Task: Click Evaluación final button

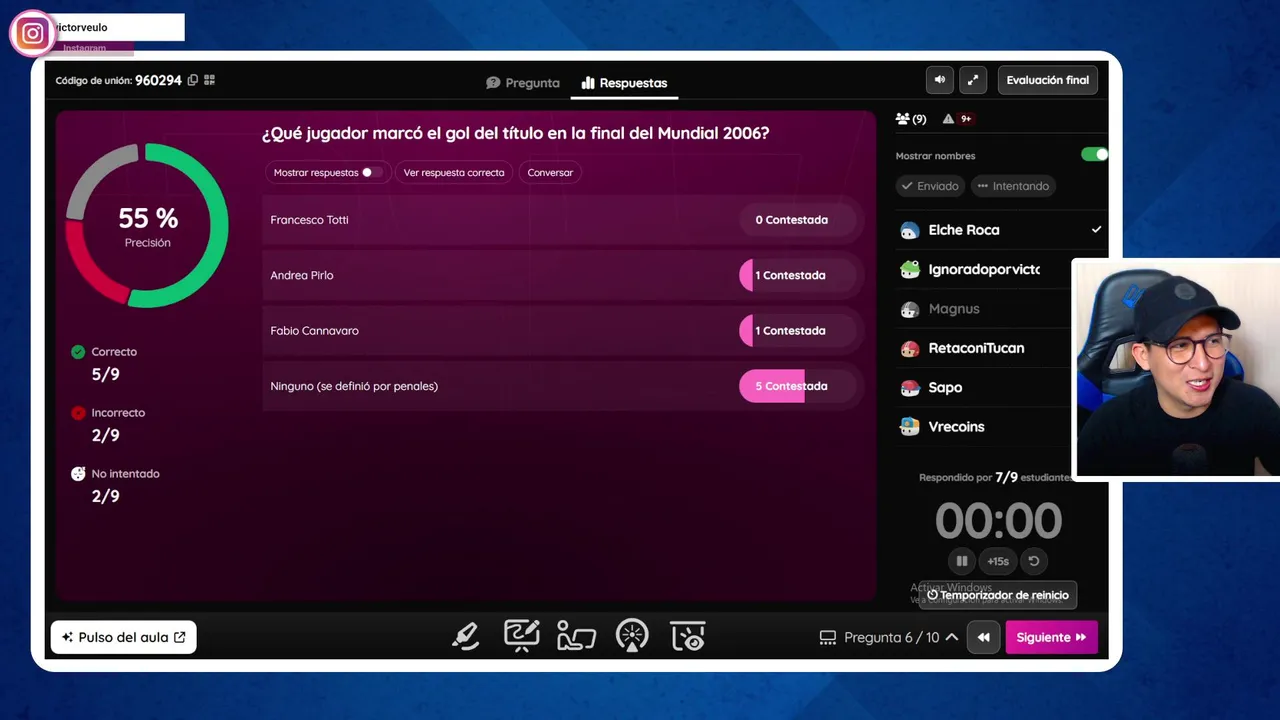Action: 1047,80
